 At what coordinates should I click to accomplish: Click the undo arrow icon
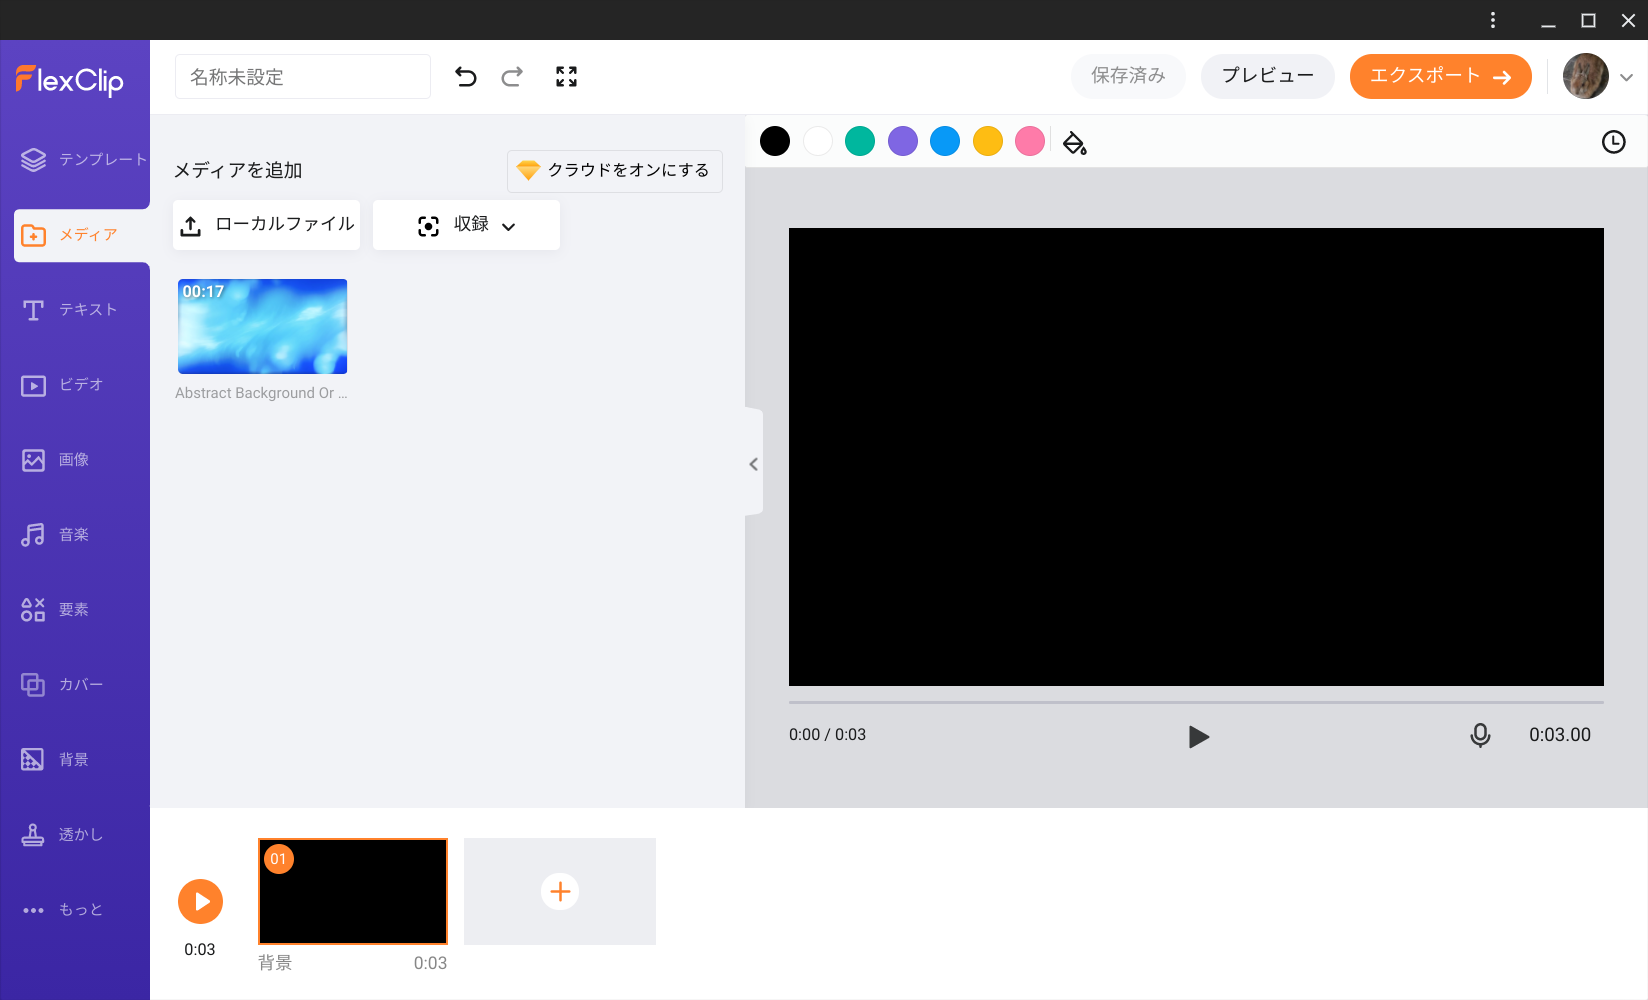pos(465,77)
